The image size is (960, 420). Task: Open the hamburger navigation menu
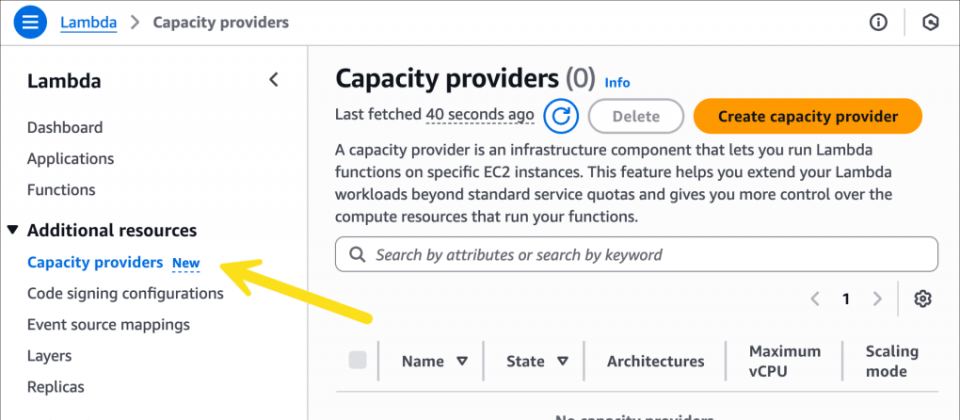click(x=30, y=22)
